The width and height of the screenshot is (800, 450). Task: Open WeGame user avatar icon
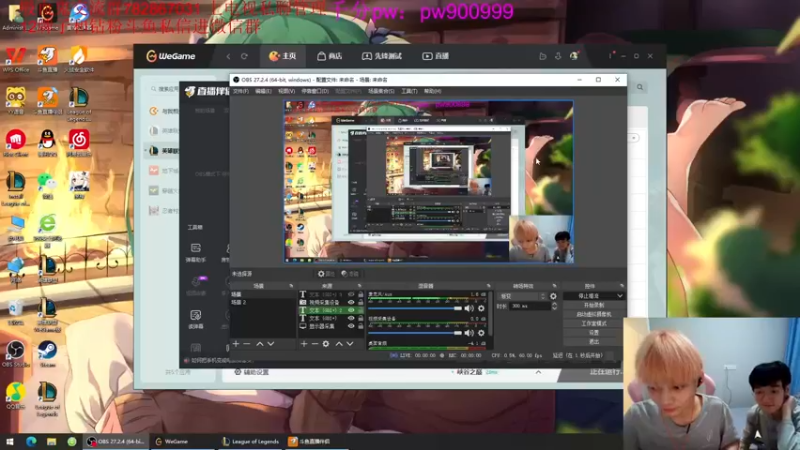pyautogui.click(x=574, y=56)
